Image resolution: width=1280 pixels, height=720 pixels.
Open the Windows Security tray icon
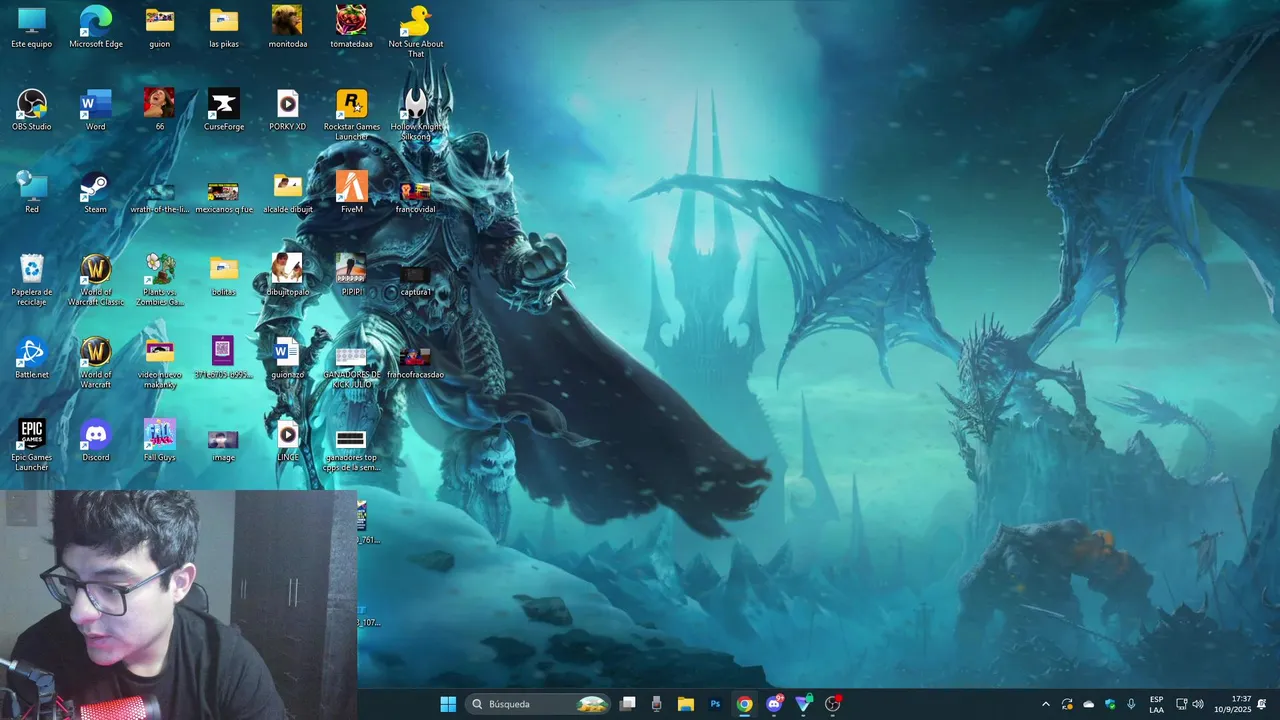(1110, 704)
